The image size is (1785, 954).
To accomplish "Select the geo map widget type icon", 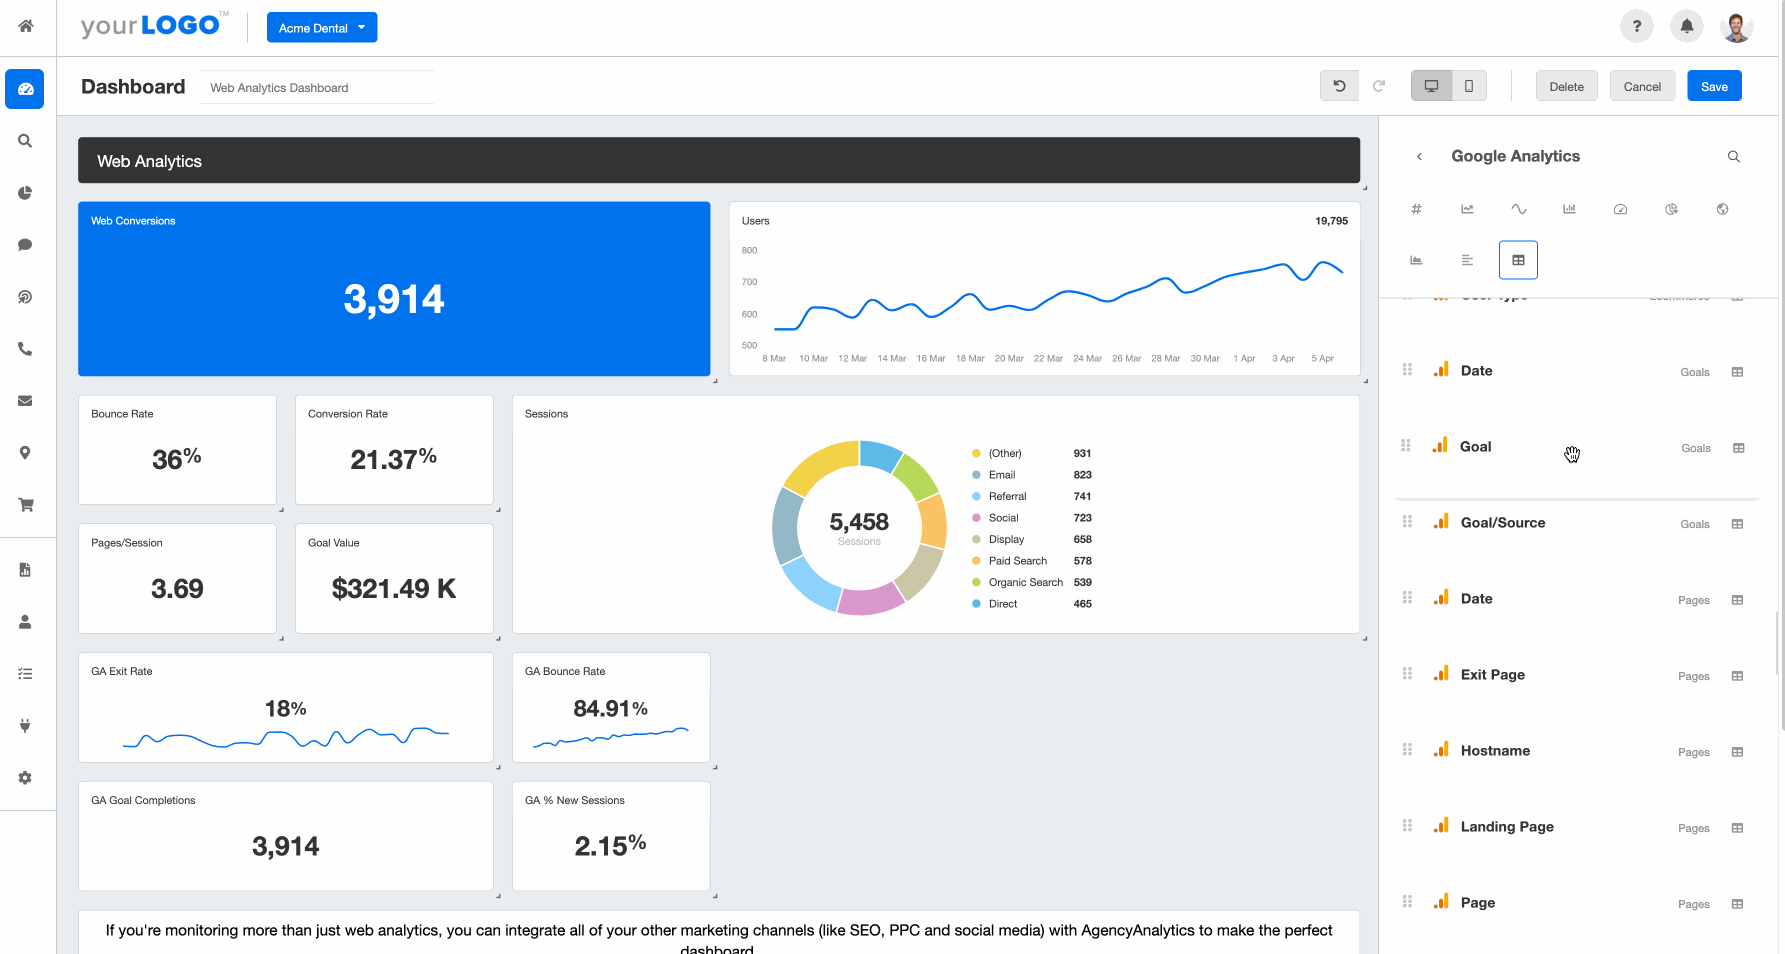I will coord(1722,209).
